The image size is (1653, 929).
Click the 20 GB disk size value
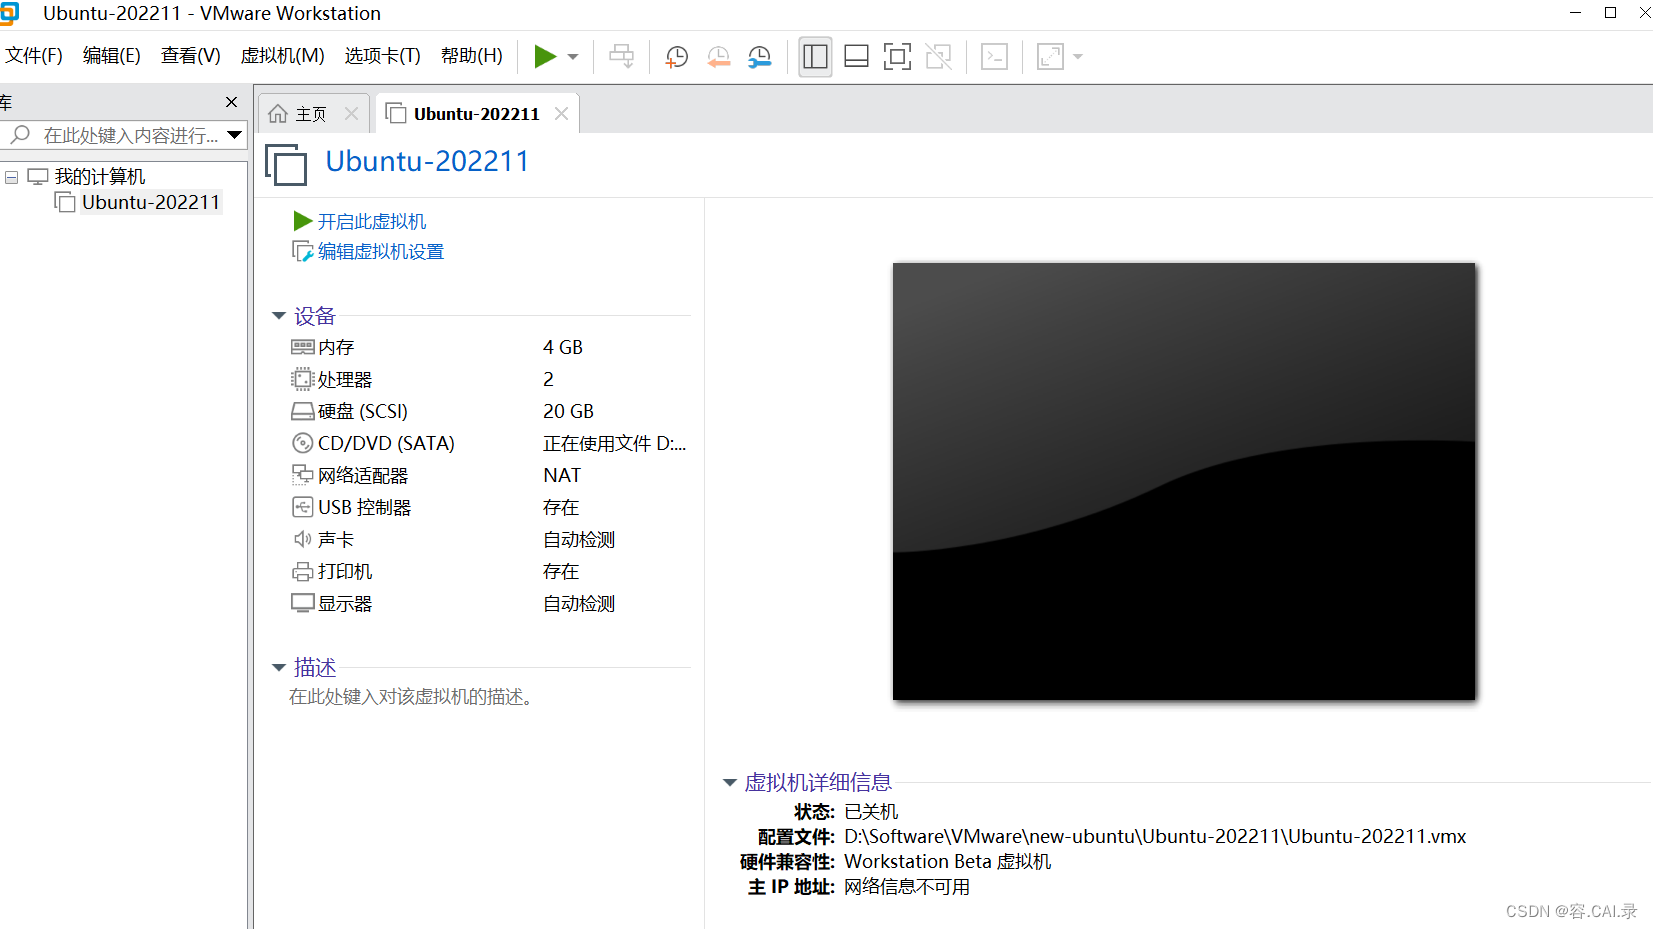tap(569, 411)
